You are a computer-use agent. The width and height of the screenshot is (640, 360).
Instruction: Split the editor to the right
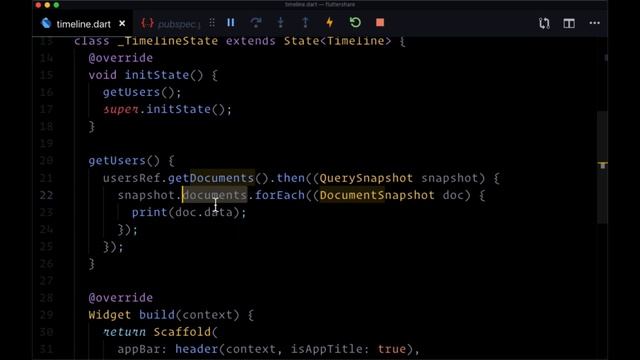[x=569, y=23]
